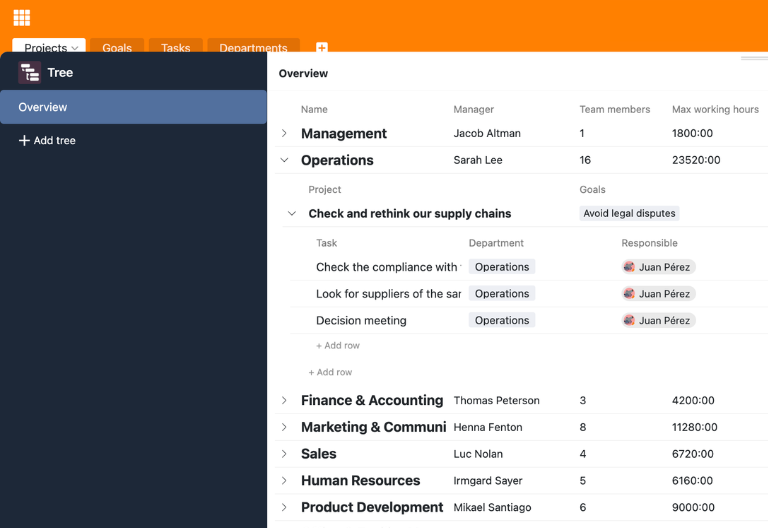Click the Avoid legal disputes goal tag
The width and height of the screenshot is (768, 528).
click(629, 214)
